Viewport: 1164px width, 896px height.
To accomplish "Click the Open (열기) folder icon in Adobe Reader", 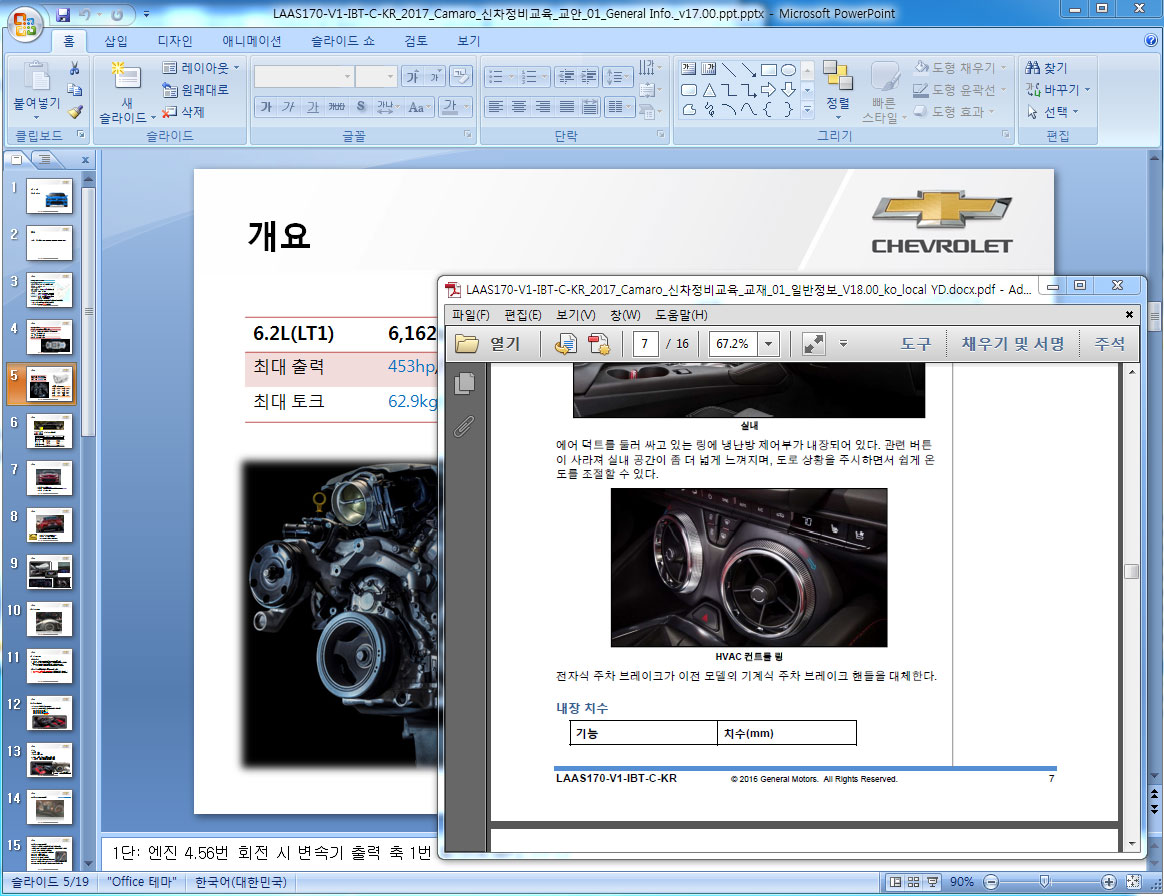I will [x=467, y=344].
